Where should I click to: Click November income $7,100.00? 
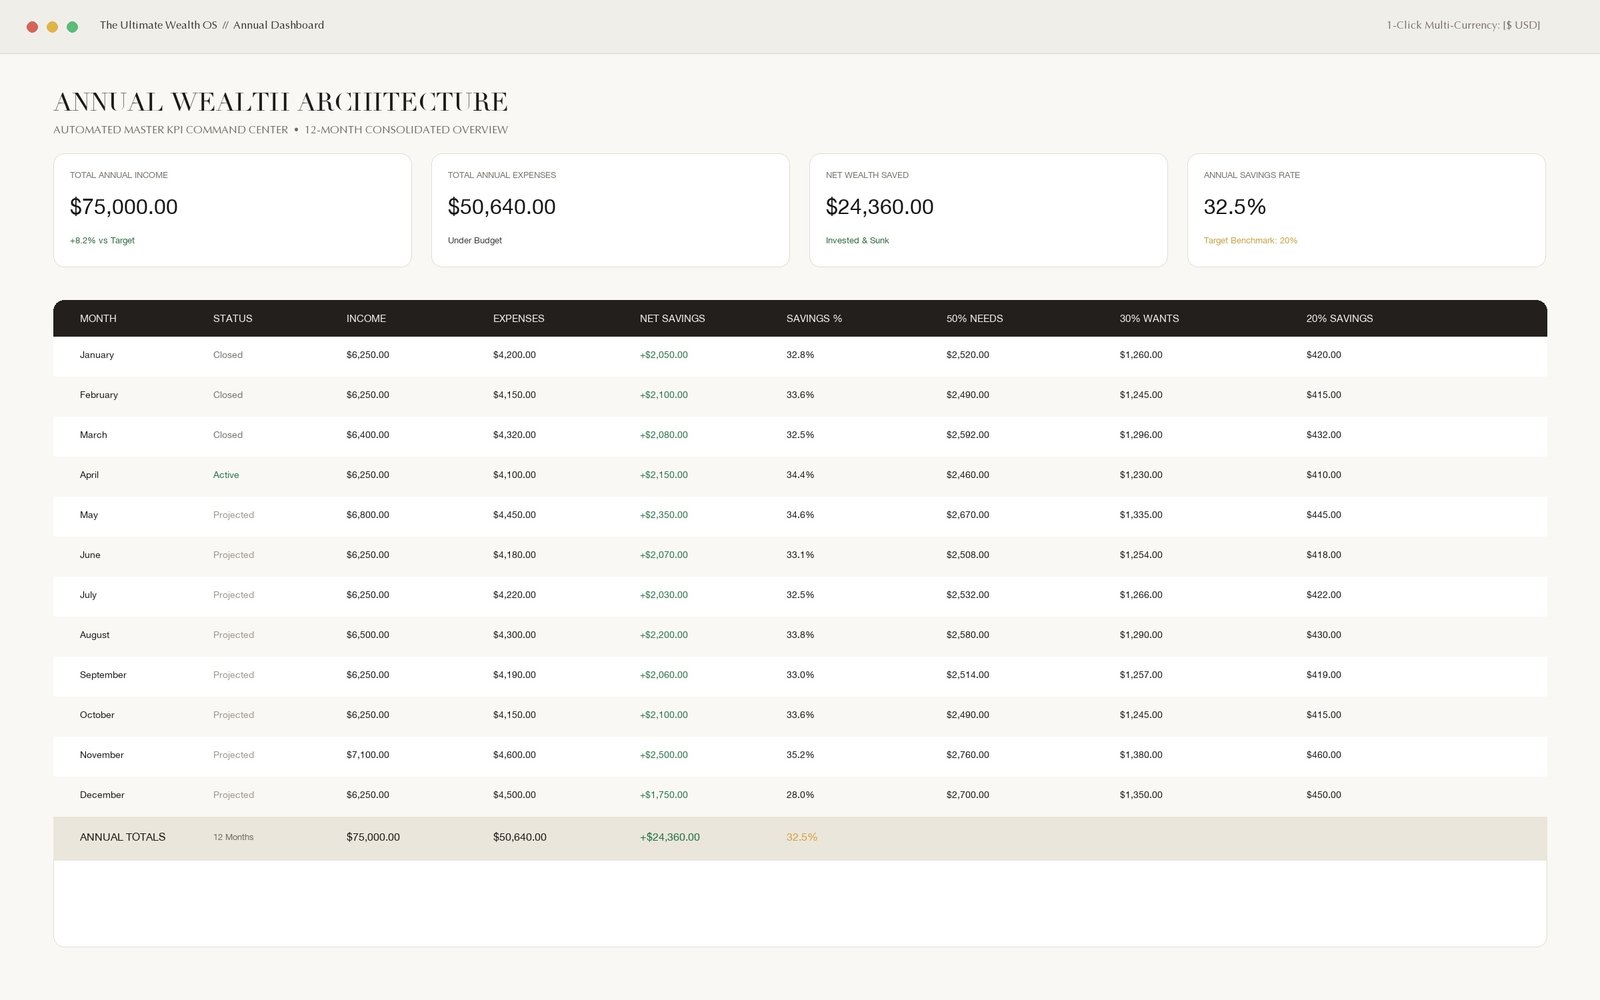(x=368, y=755)
